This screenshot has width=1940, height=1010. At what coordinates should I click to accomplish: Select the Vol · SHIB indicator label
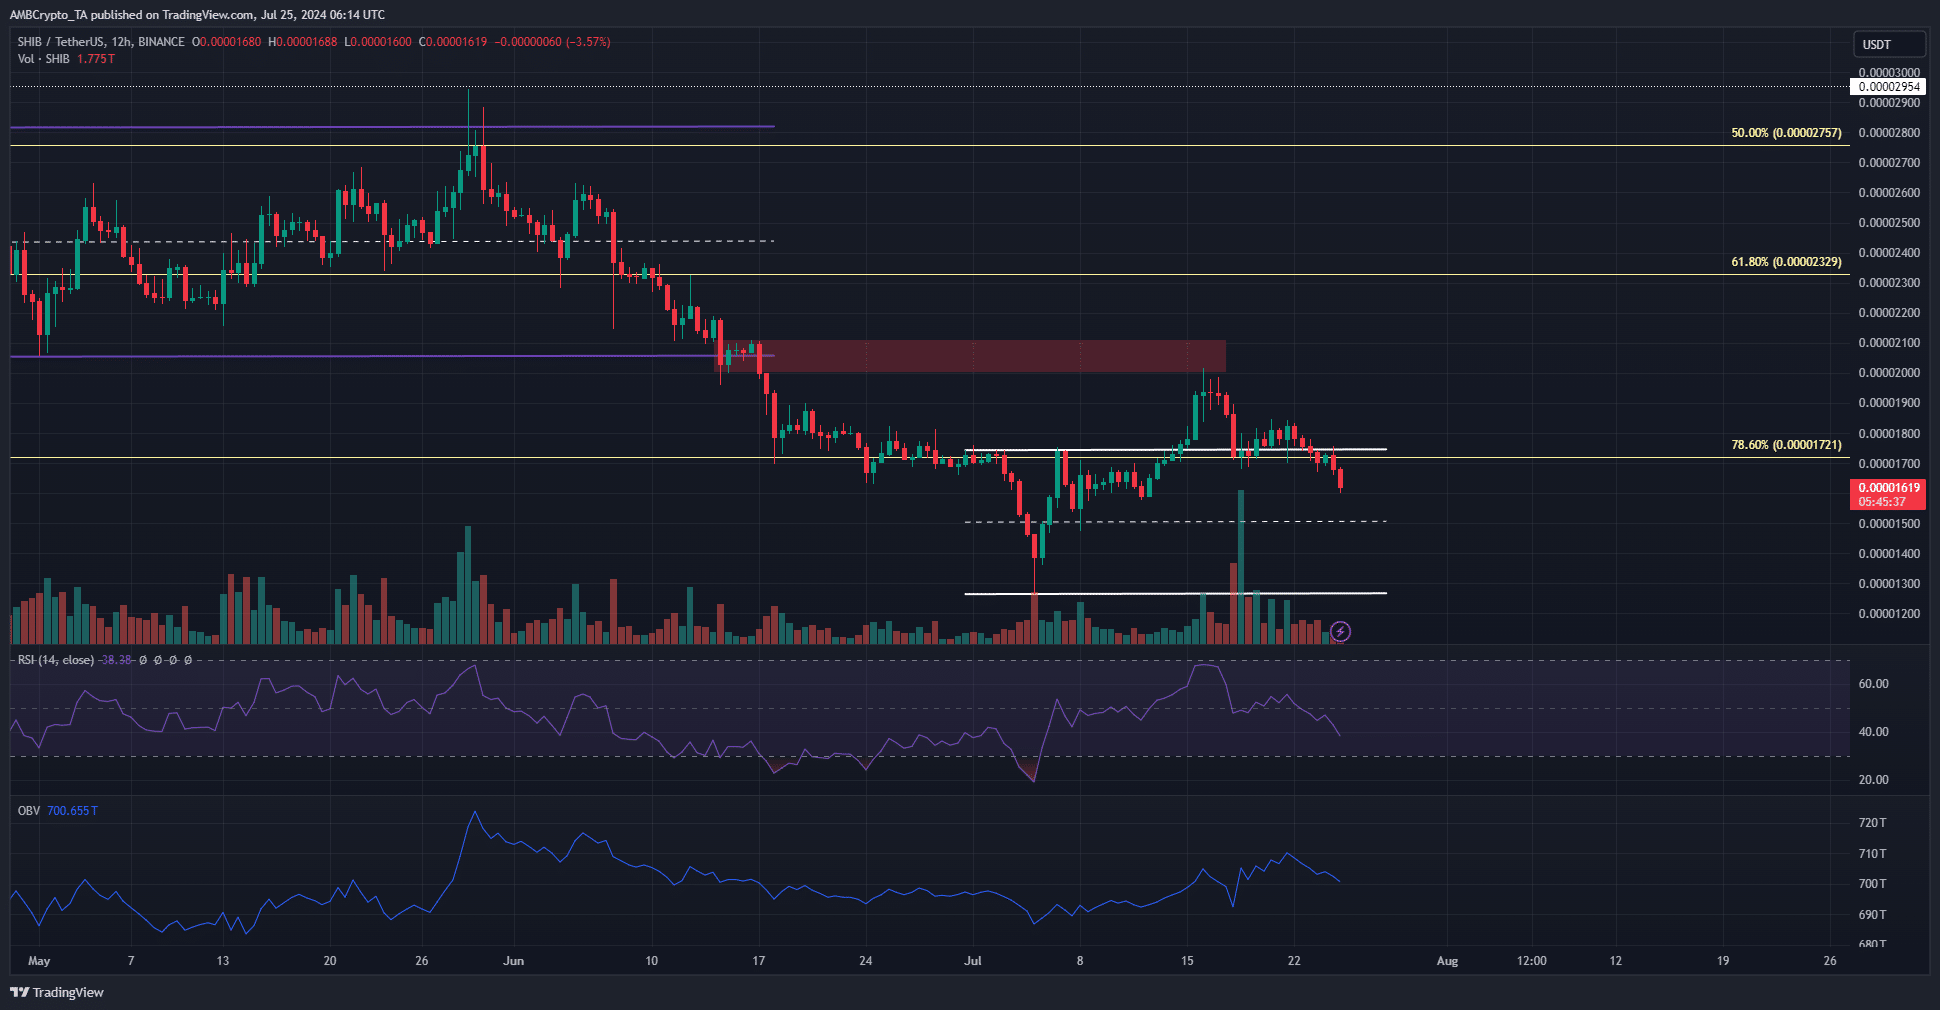44,59
